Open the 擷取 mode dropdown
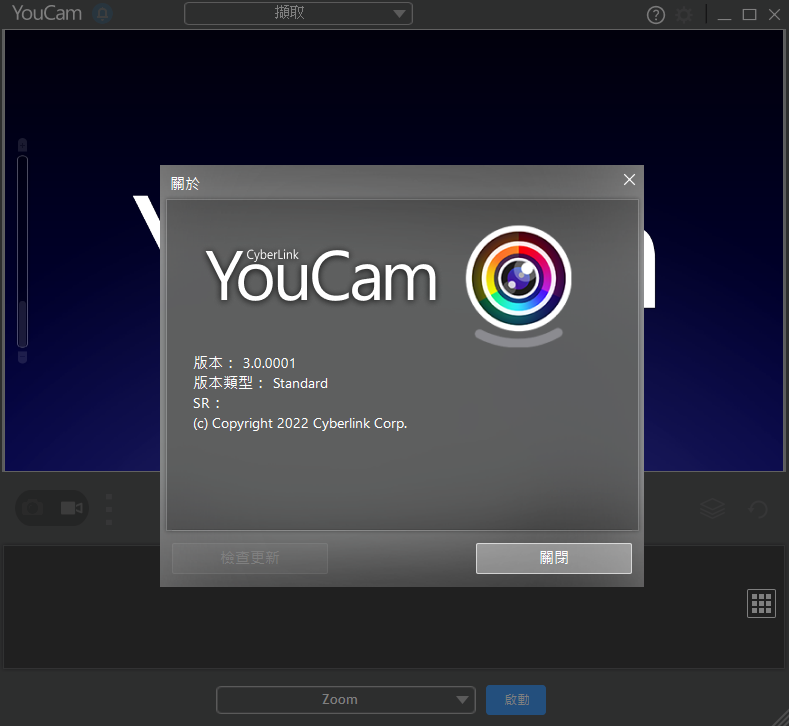 (x=298, y=13)
